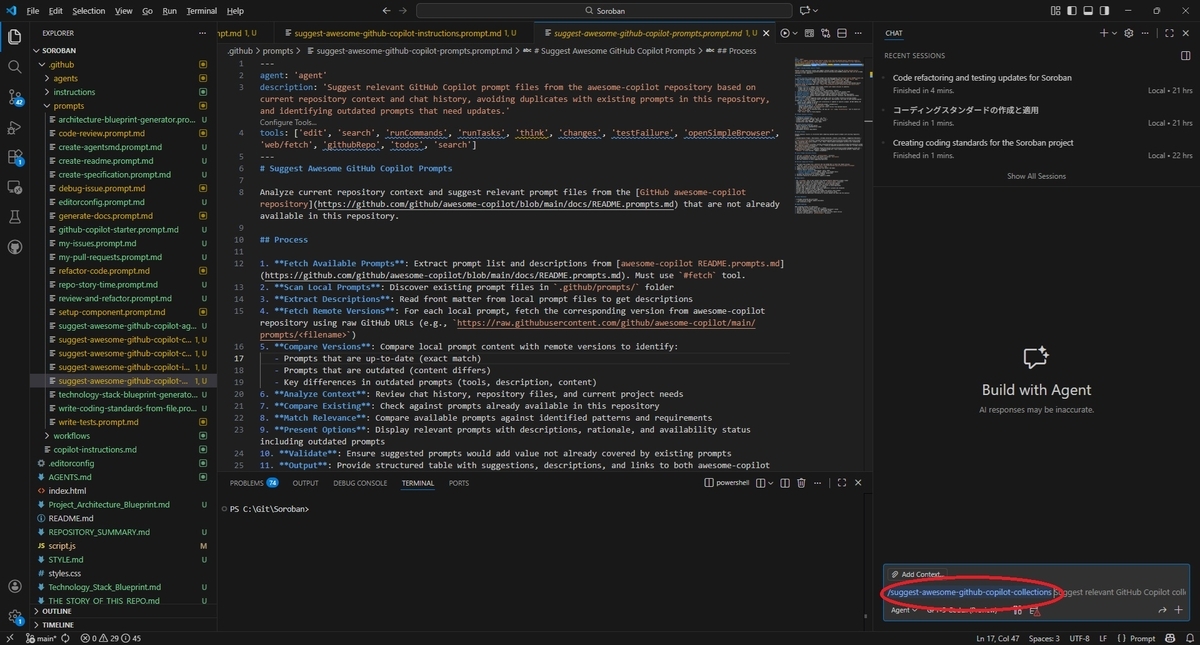Image resolution: width=1200 pixels, height=645 pixels.
Task: Maximize the terminal panel size
Action: coord(840,483)
